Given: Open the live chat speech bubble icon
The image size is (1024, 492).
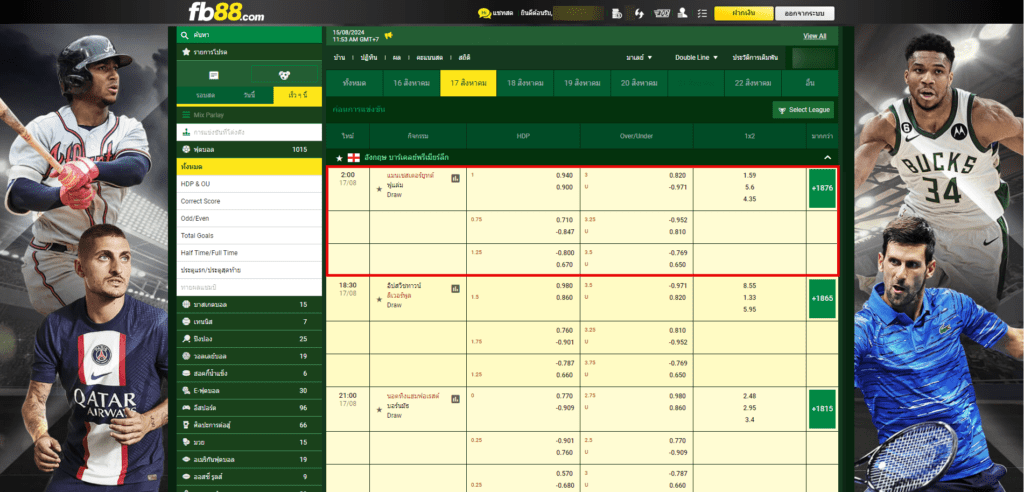Looking at the screenshot, I should (484, 13).
